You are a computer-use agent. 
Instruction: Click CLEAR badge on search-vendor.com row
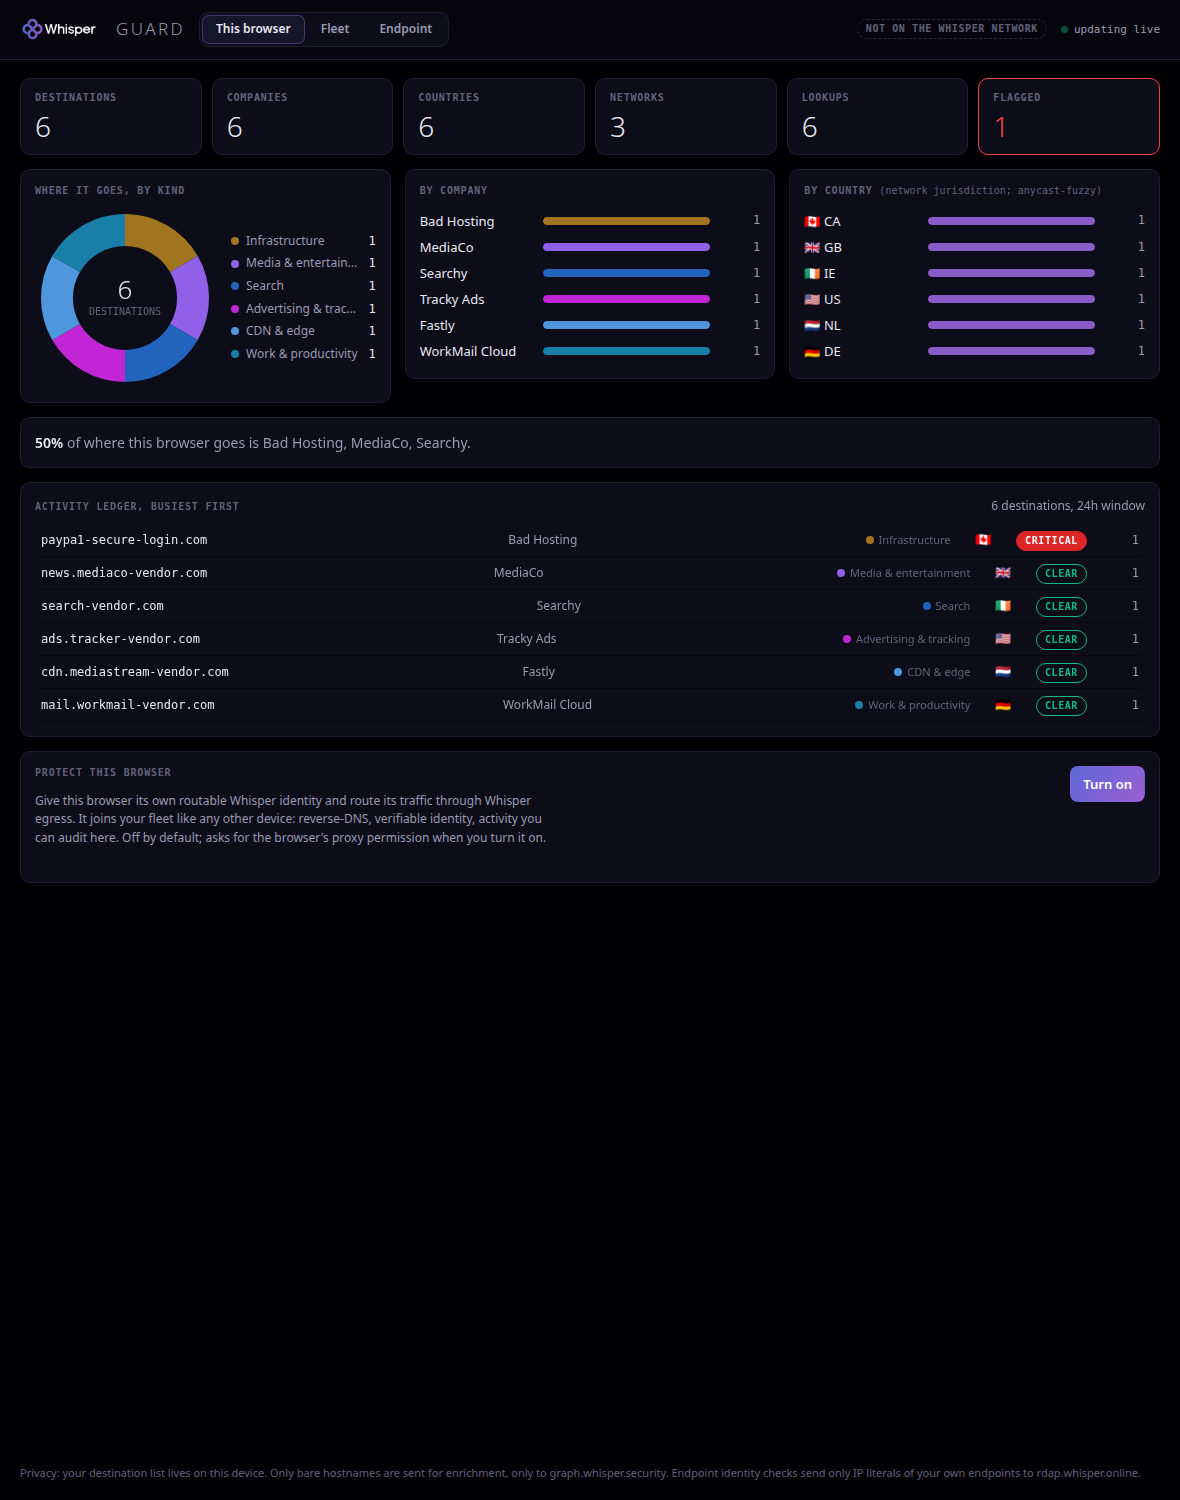click(x=1061, y=606)
